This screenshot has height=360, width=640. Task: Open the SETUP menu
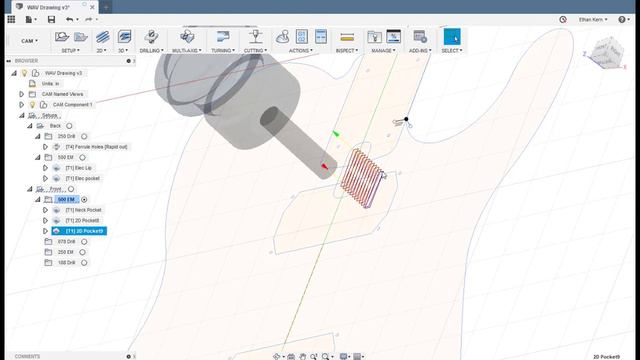pyautogui.click(x=70, y=51)
